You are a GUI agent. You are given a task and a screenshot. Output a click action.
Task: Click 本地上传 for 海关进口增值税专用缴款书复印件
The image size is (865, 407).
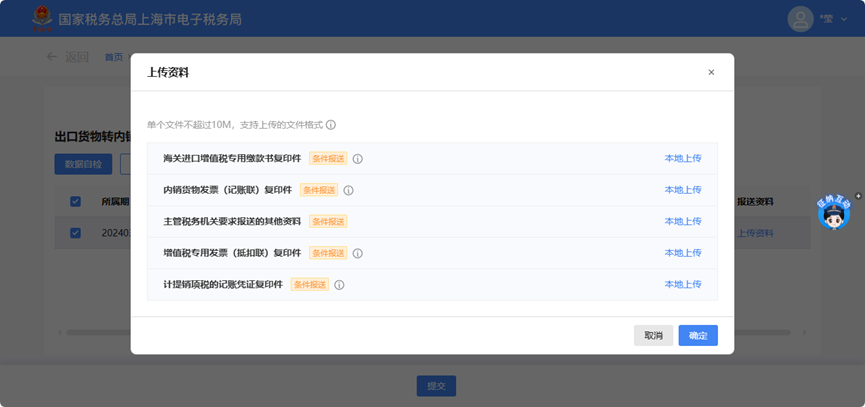point(683,159)
